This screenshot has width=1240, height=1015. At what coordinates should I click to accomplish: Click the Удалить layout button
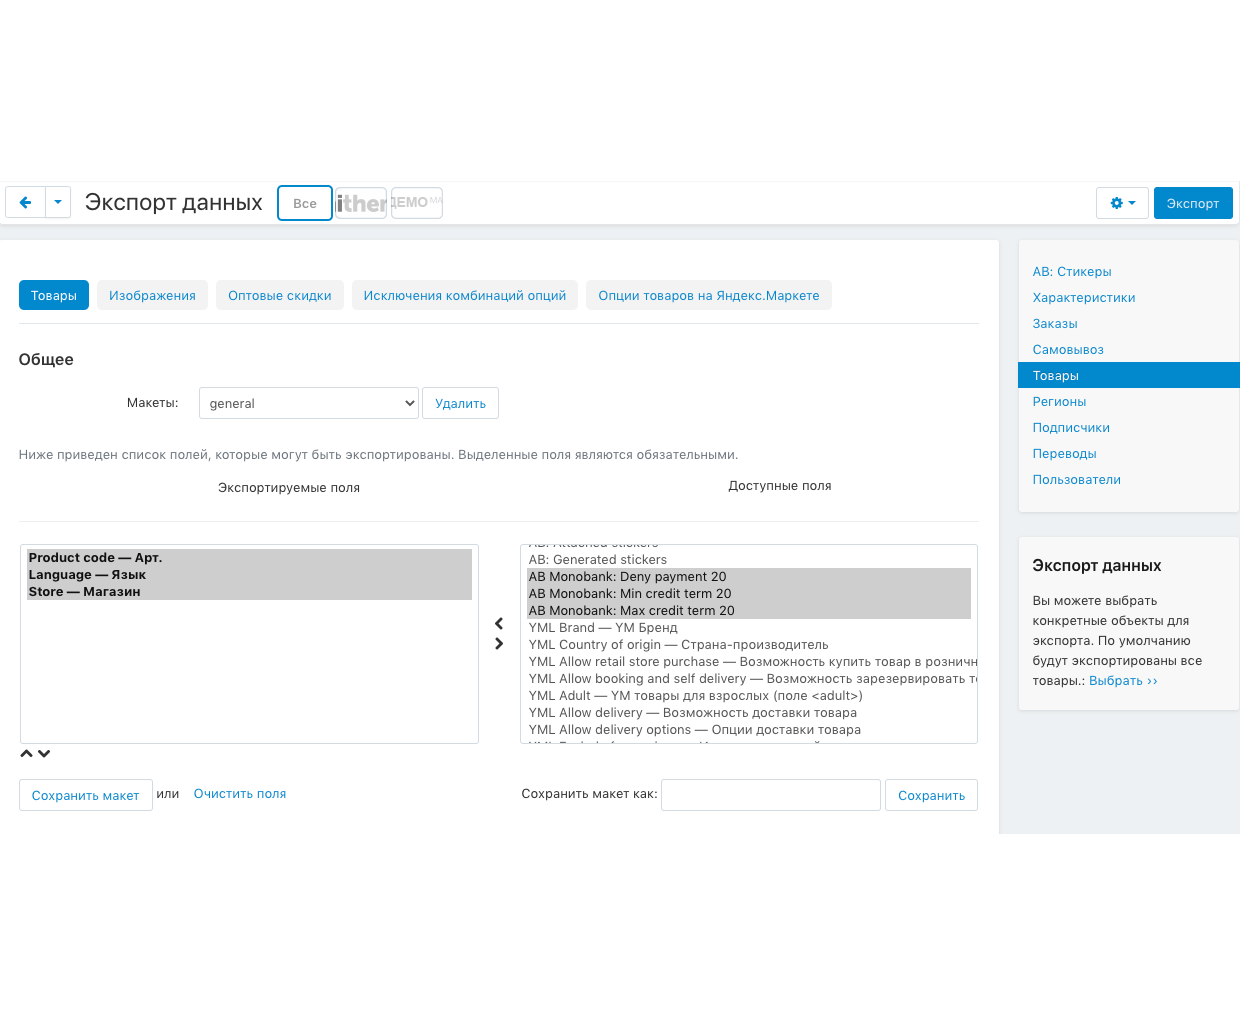pyautogui.click(x=460, y=403)
